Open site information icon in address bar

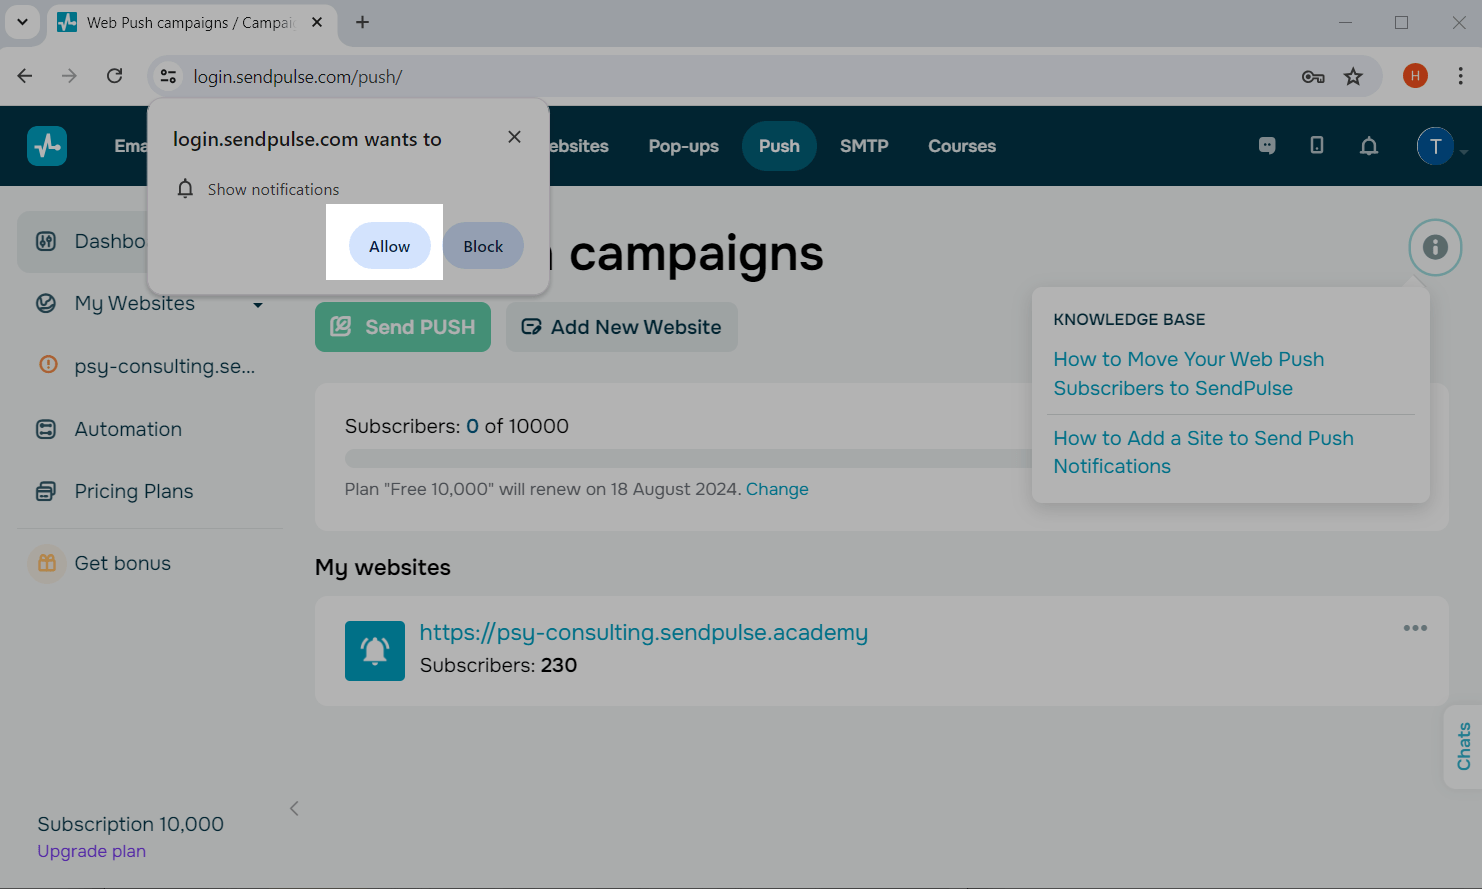169,76
